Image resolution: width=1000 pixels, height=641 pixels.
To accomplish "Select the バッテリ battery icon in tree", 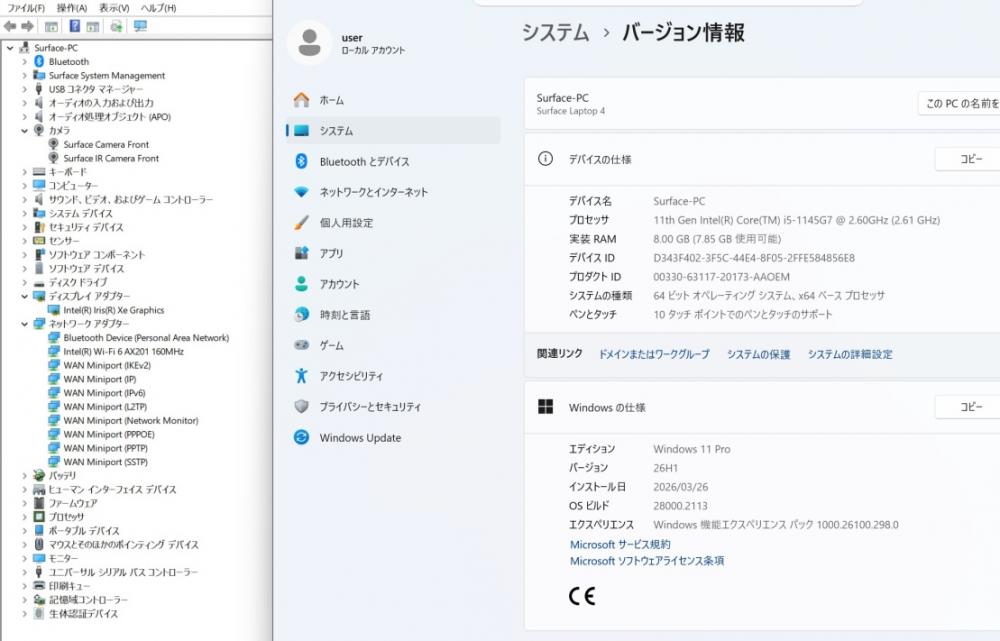I will tap(39, 475).
